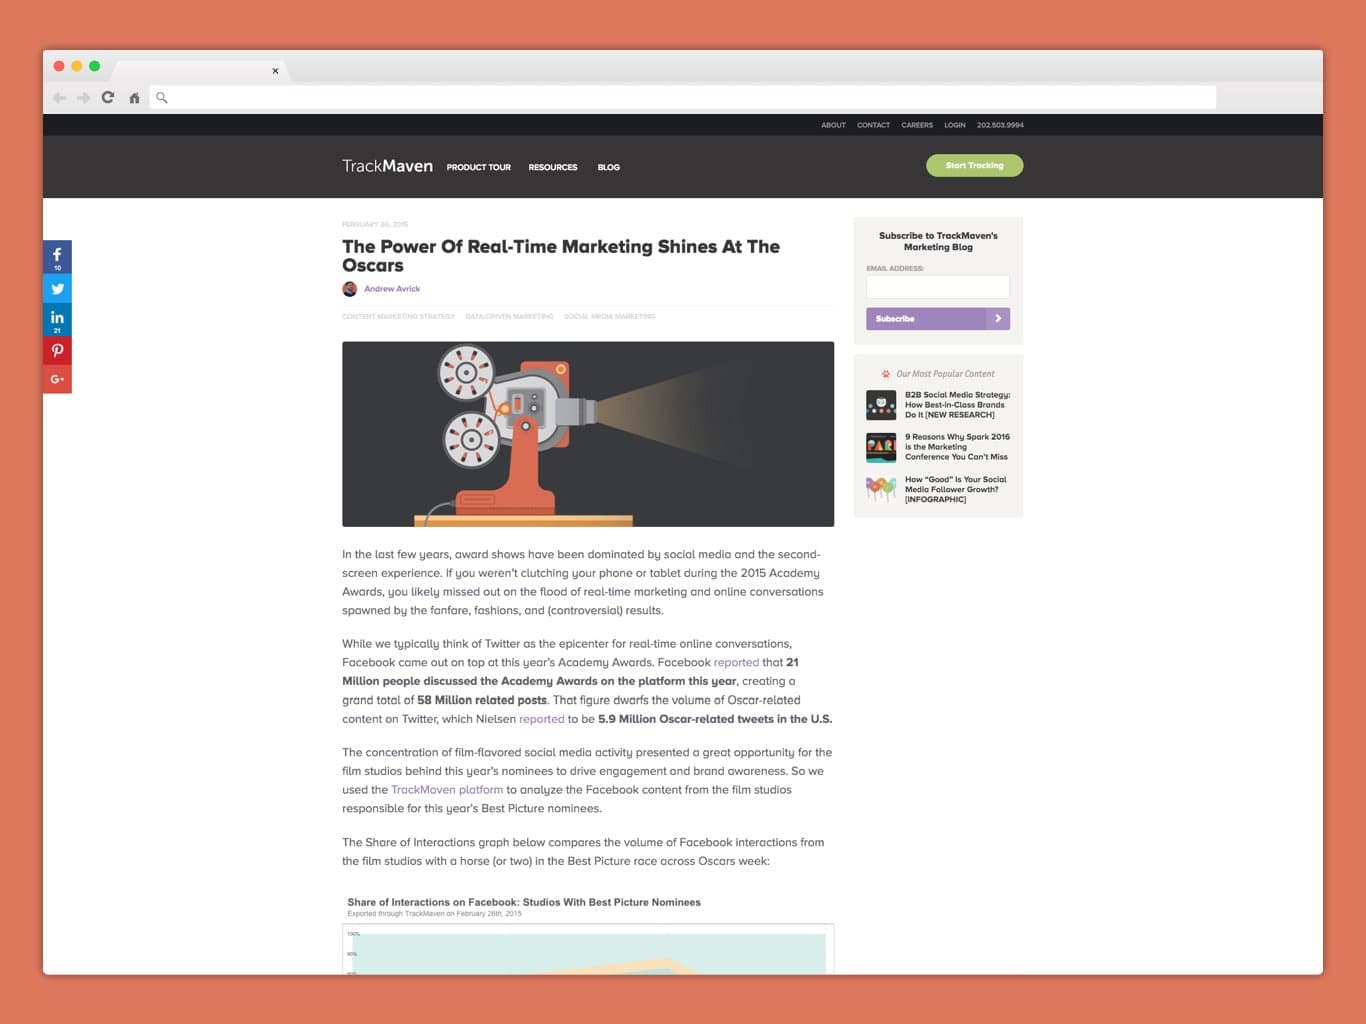Click the article date February 26, 2015
This screenshot has height=1024, width=1366.
point(375,224)
